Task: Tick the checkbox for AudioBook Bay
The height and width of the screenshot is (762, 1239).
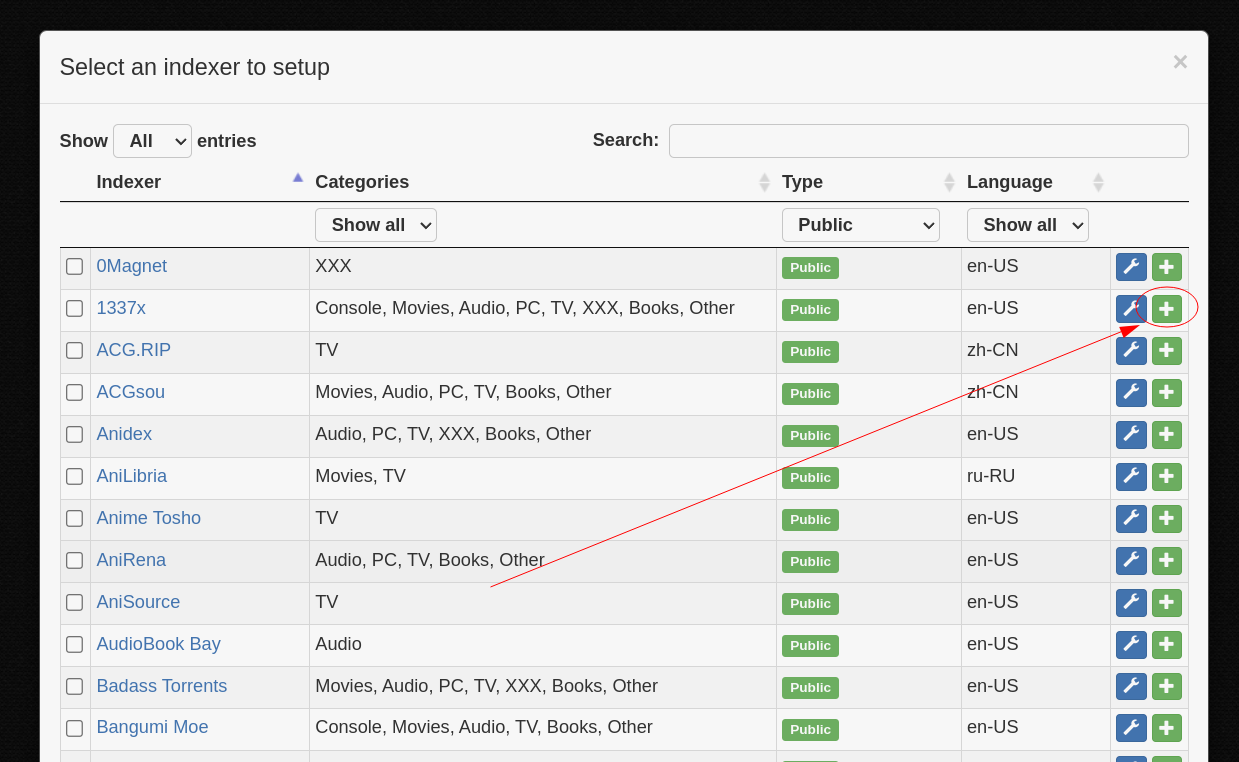Action: 75,644
